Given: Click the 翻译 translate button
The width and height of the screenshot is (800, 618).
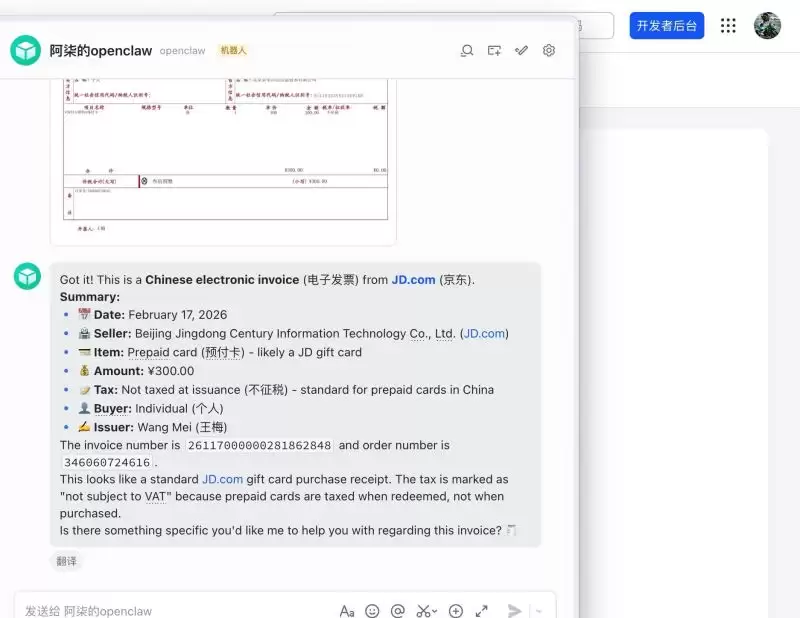Looking at the screenshot, I should click(66, 561).
